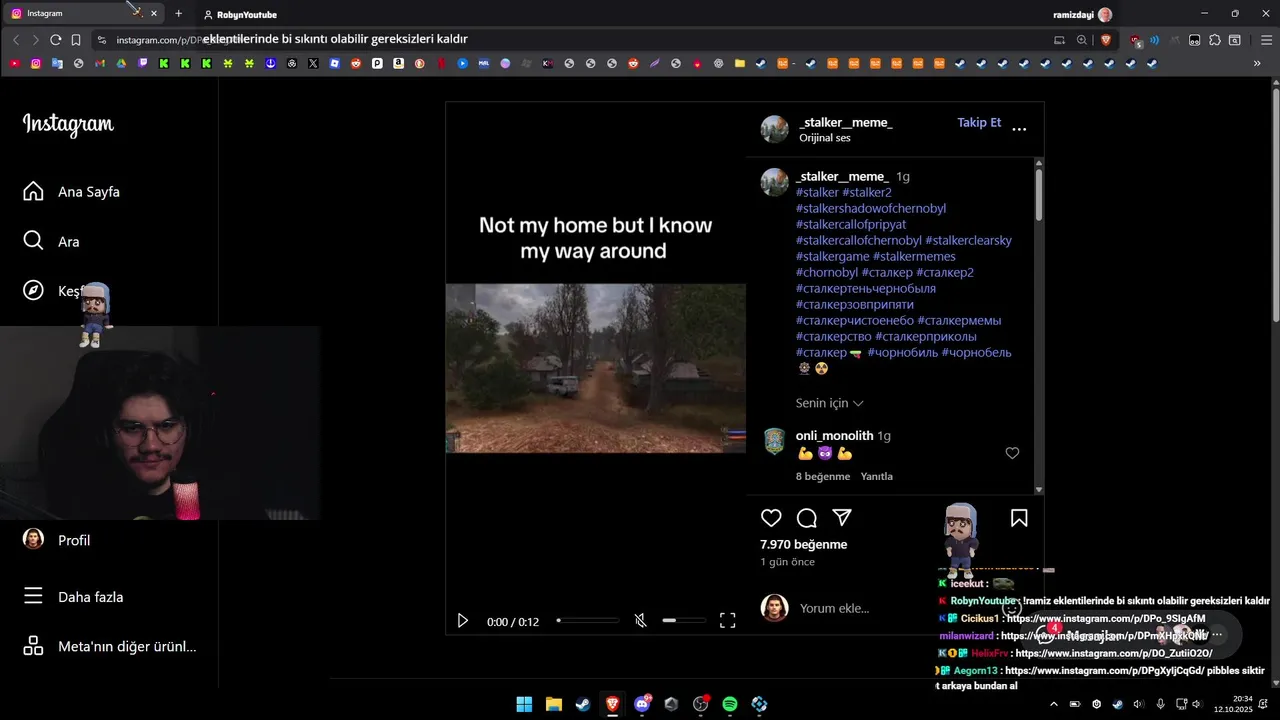1280x720 pixels.
Task: Open the yellow folder bookmark
Action: (740, 63)
